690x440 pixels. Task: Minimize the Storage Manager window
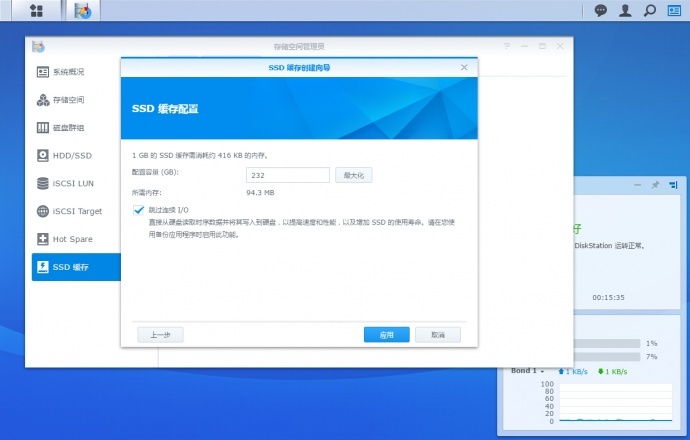tap(525, 46)
